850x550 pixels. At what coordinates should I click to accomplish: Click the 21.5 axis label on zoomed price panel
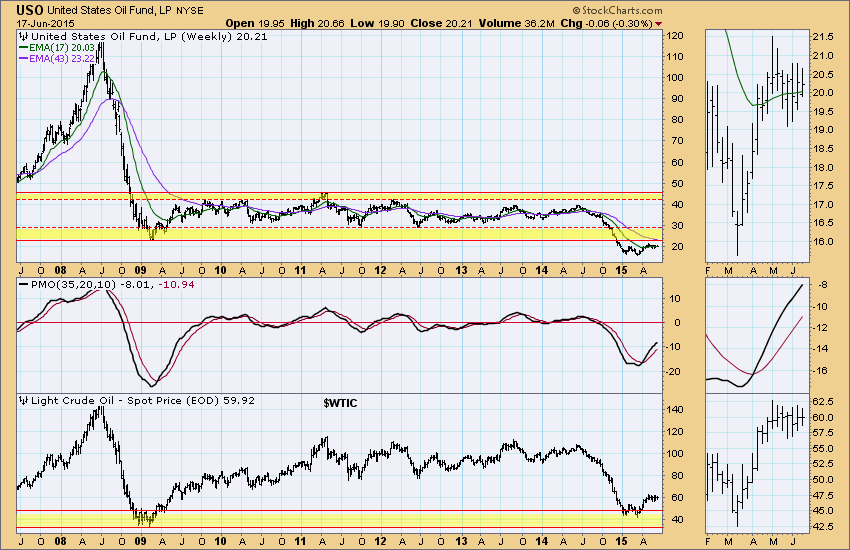(x=823, y=37)
